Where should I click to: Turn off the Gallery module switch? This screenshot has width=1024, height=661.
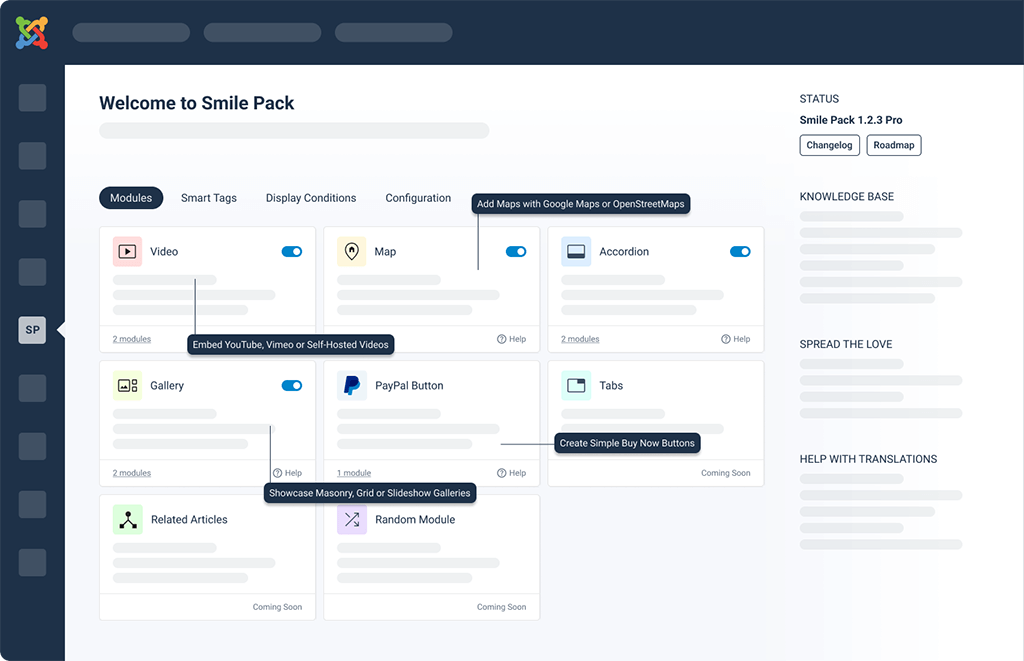point(292,385)
